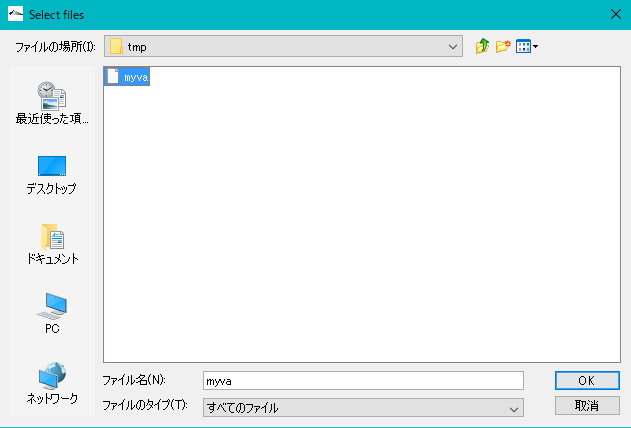
Task: Open the view menu icon
Action: [527, 47]
